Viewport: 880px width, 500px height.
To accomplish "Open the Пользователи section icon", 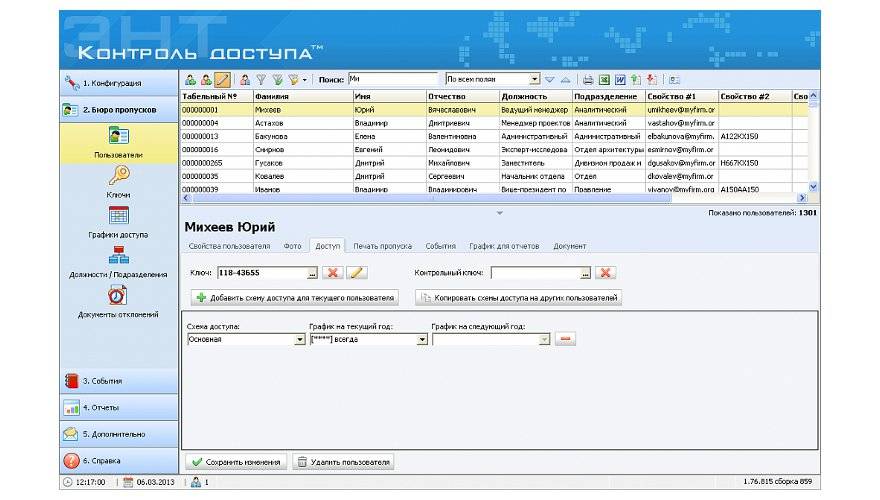I will tap(118, 137).
